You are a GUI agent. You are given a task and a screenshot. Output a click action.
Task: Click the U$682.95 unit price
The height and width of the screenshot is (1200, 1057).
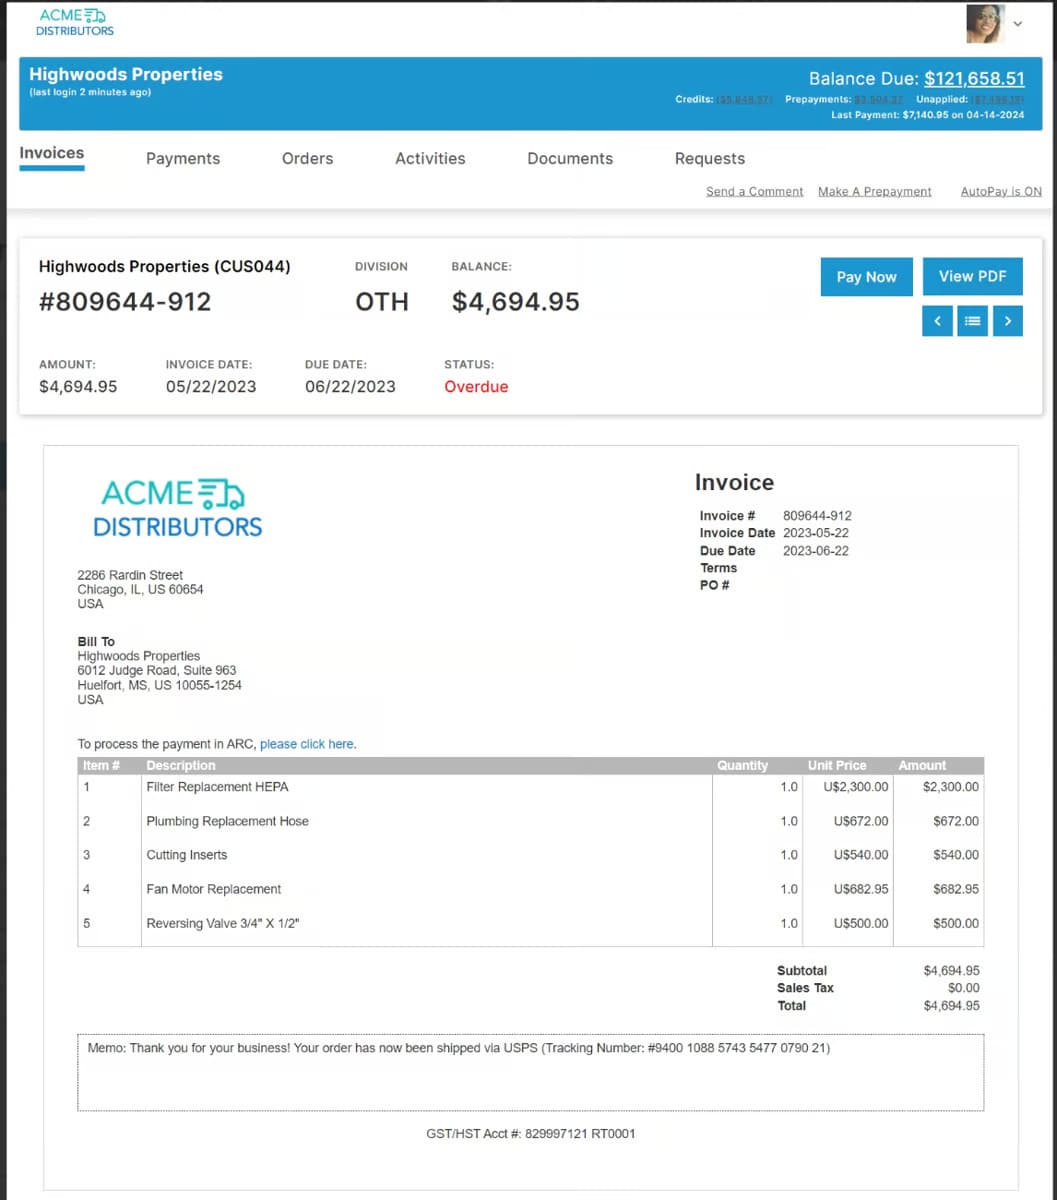[861, 889]
